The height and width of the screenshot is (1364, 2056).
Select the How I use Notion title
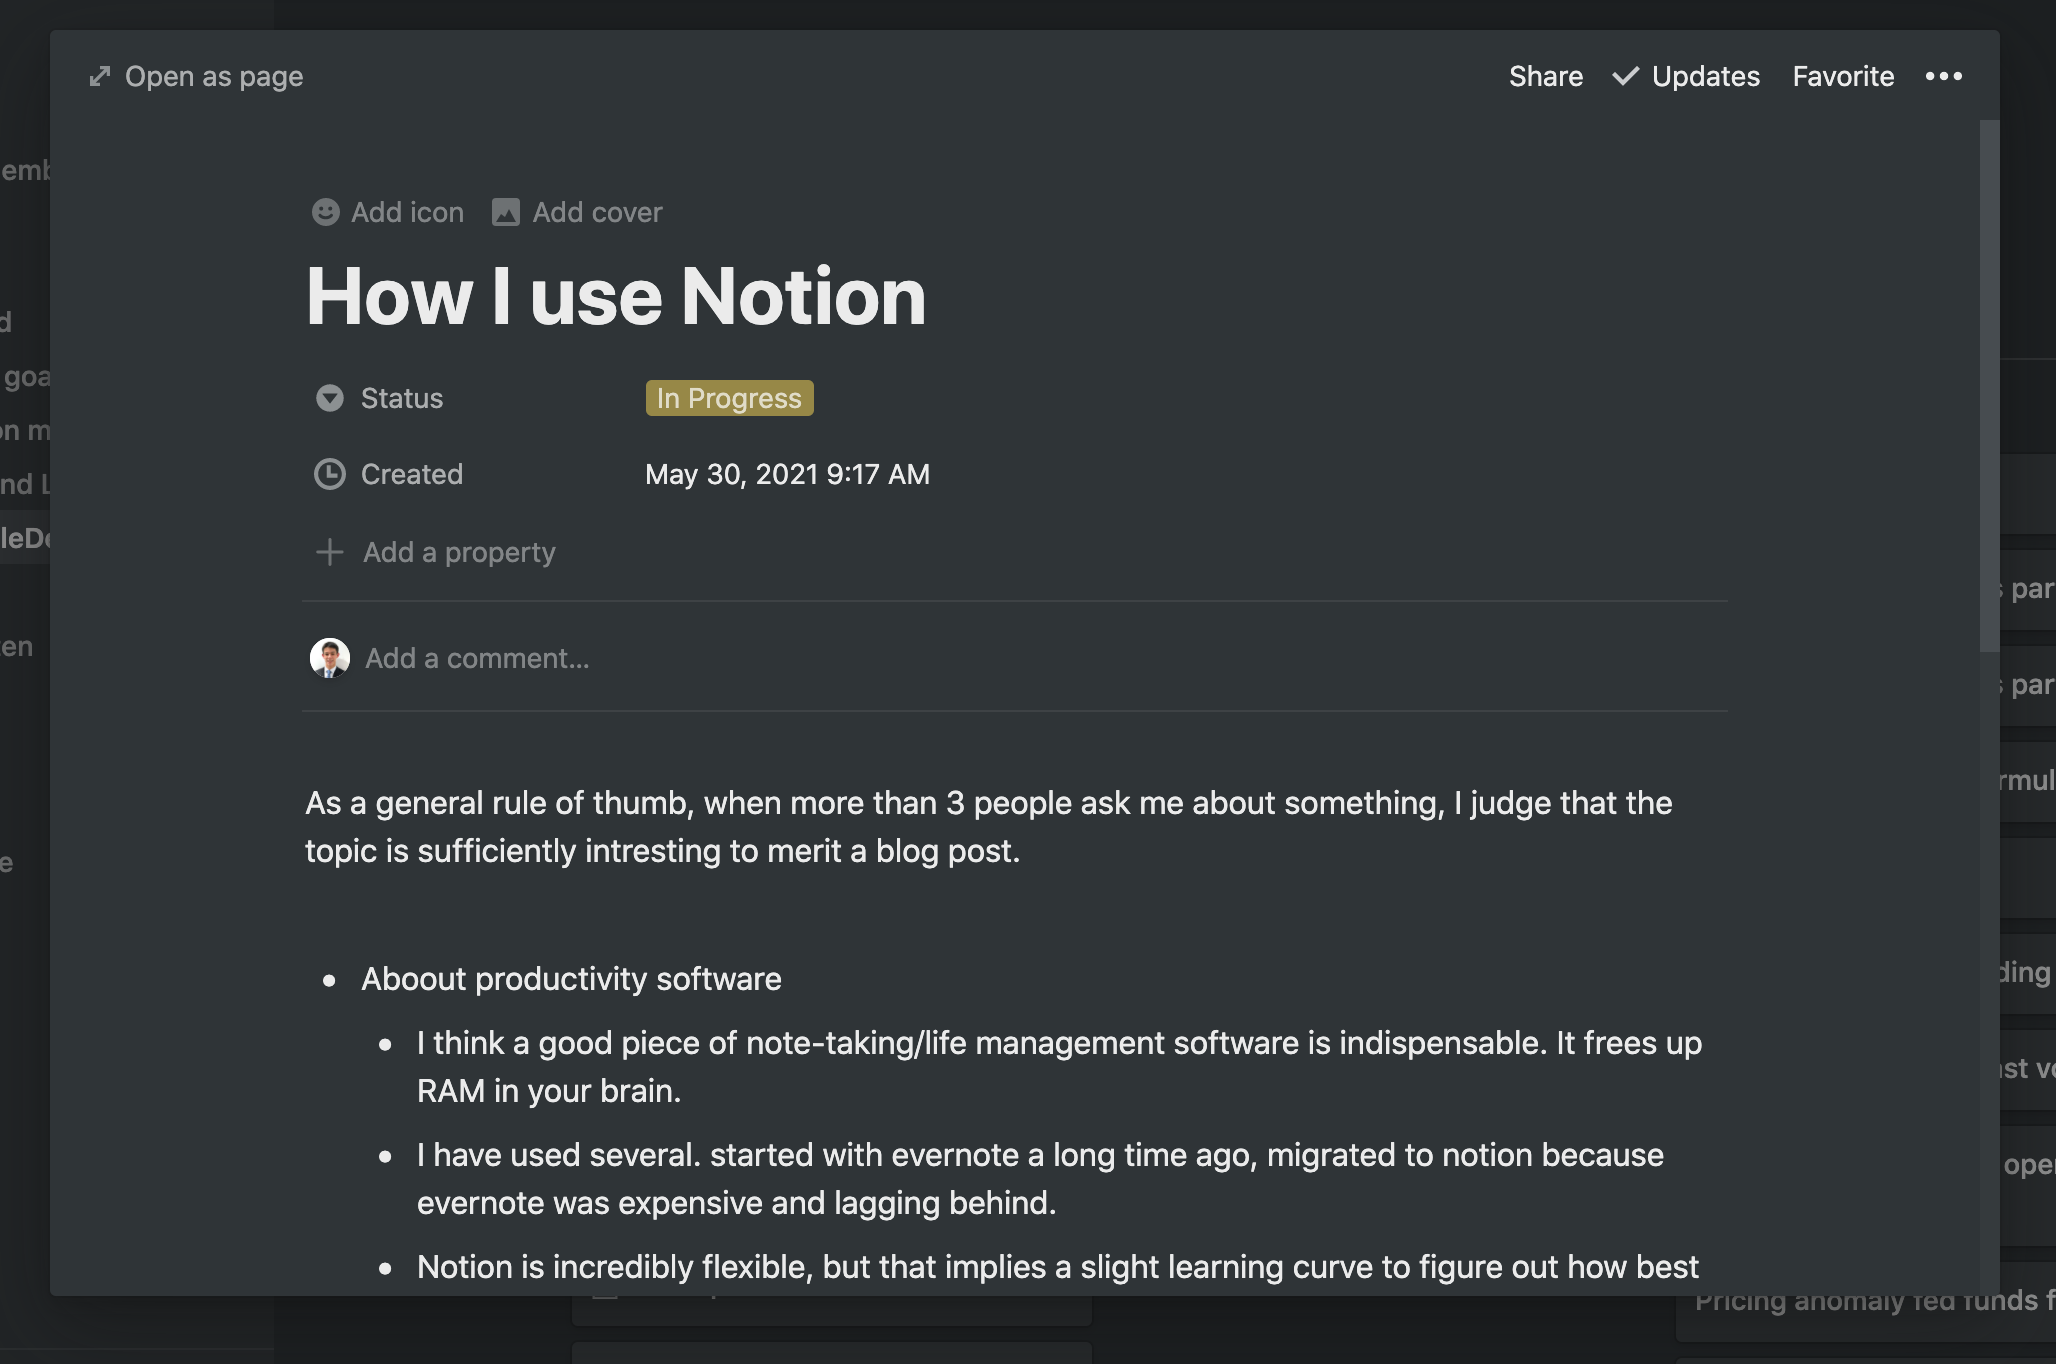[x=616, y=296]
